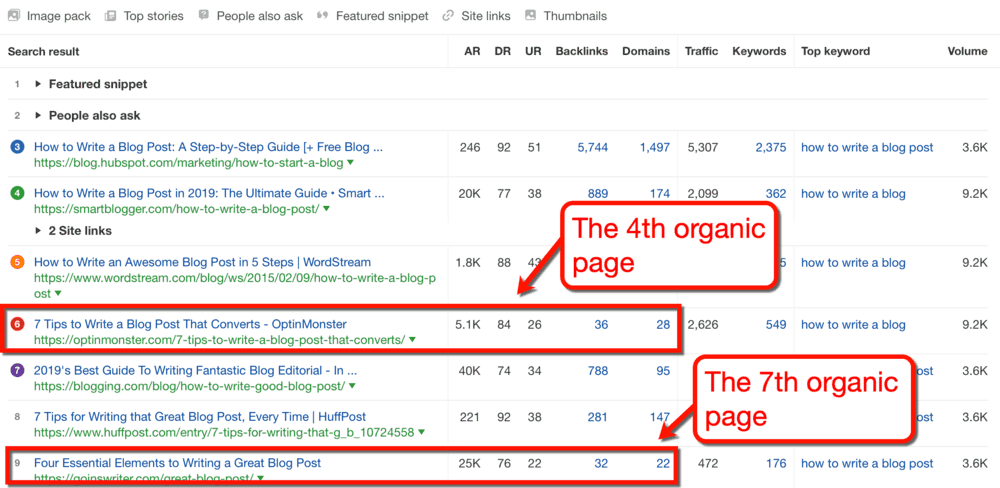The width and height of the screenshot is (1000, 488).
Task: Expand the People also ask row
Action: [x=38, y=116]
